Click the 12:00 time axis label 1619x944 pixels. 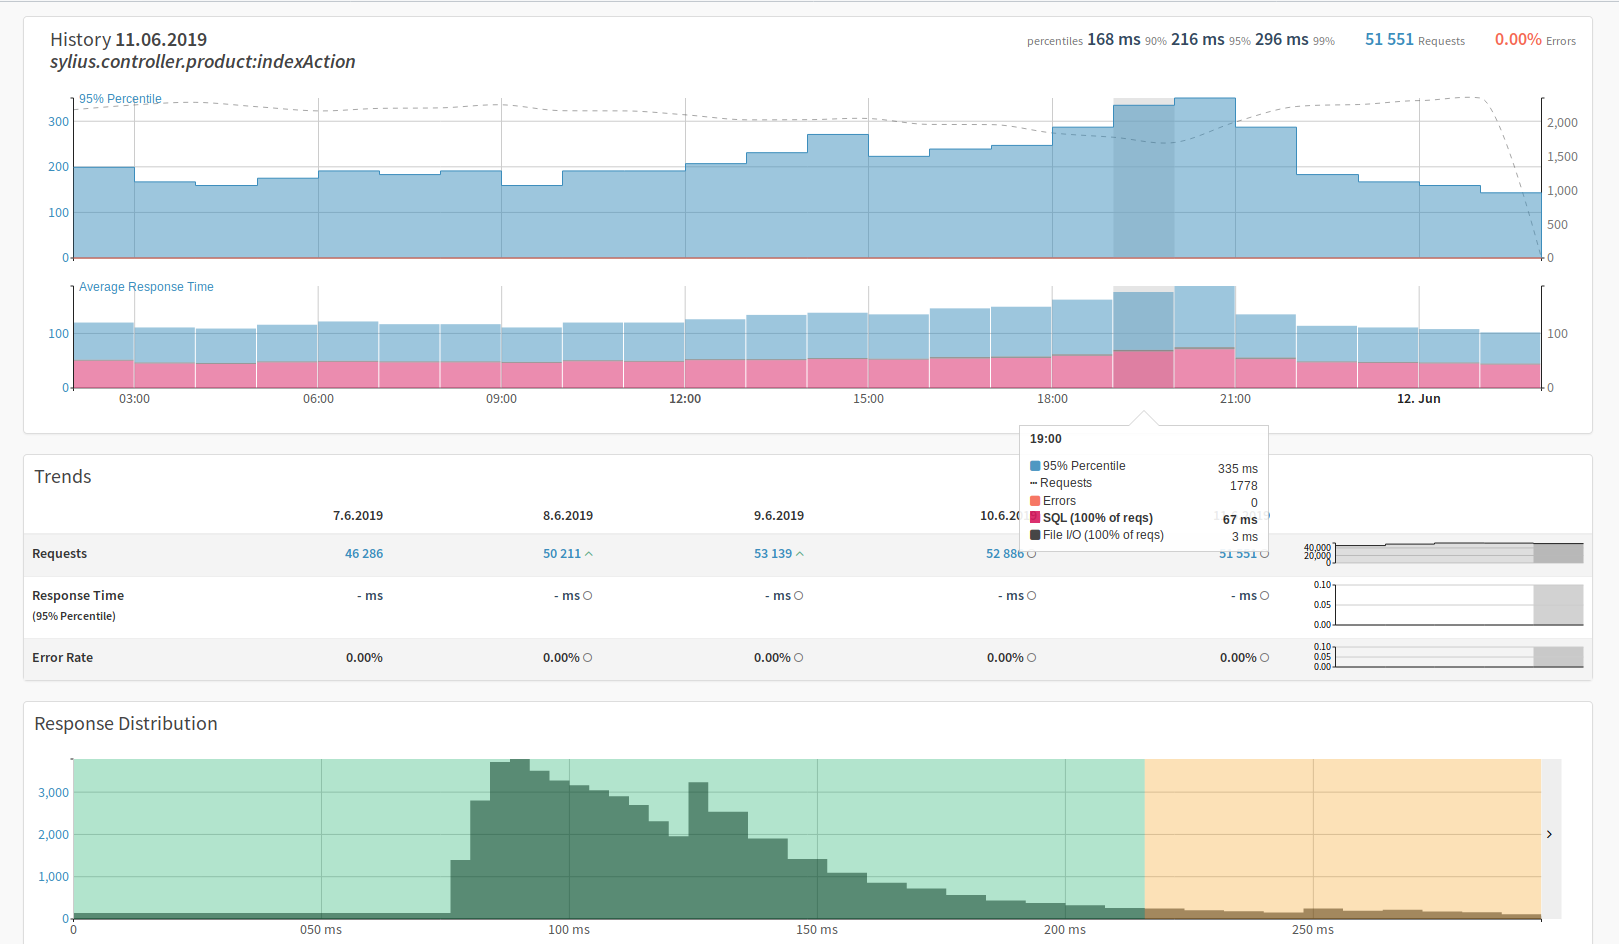coord(685,399)
